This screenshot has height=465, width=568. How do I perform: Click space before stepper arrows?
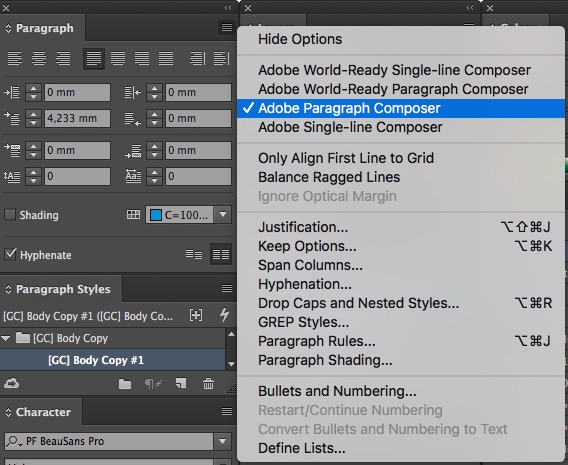point(33,150)
